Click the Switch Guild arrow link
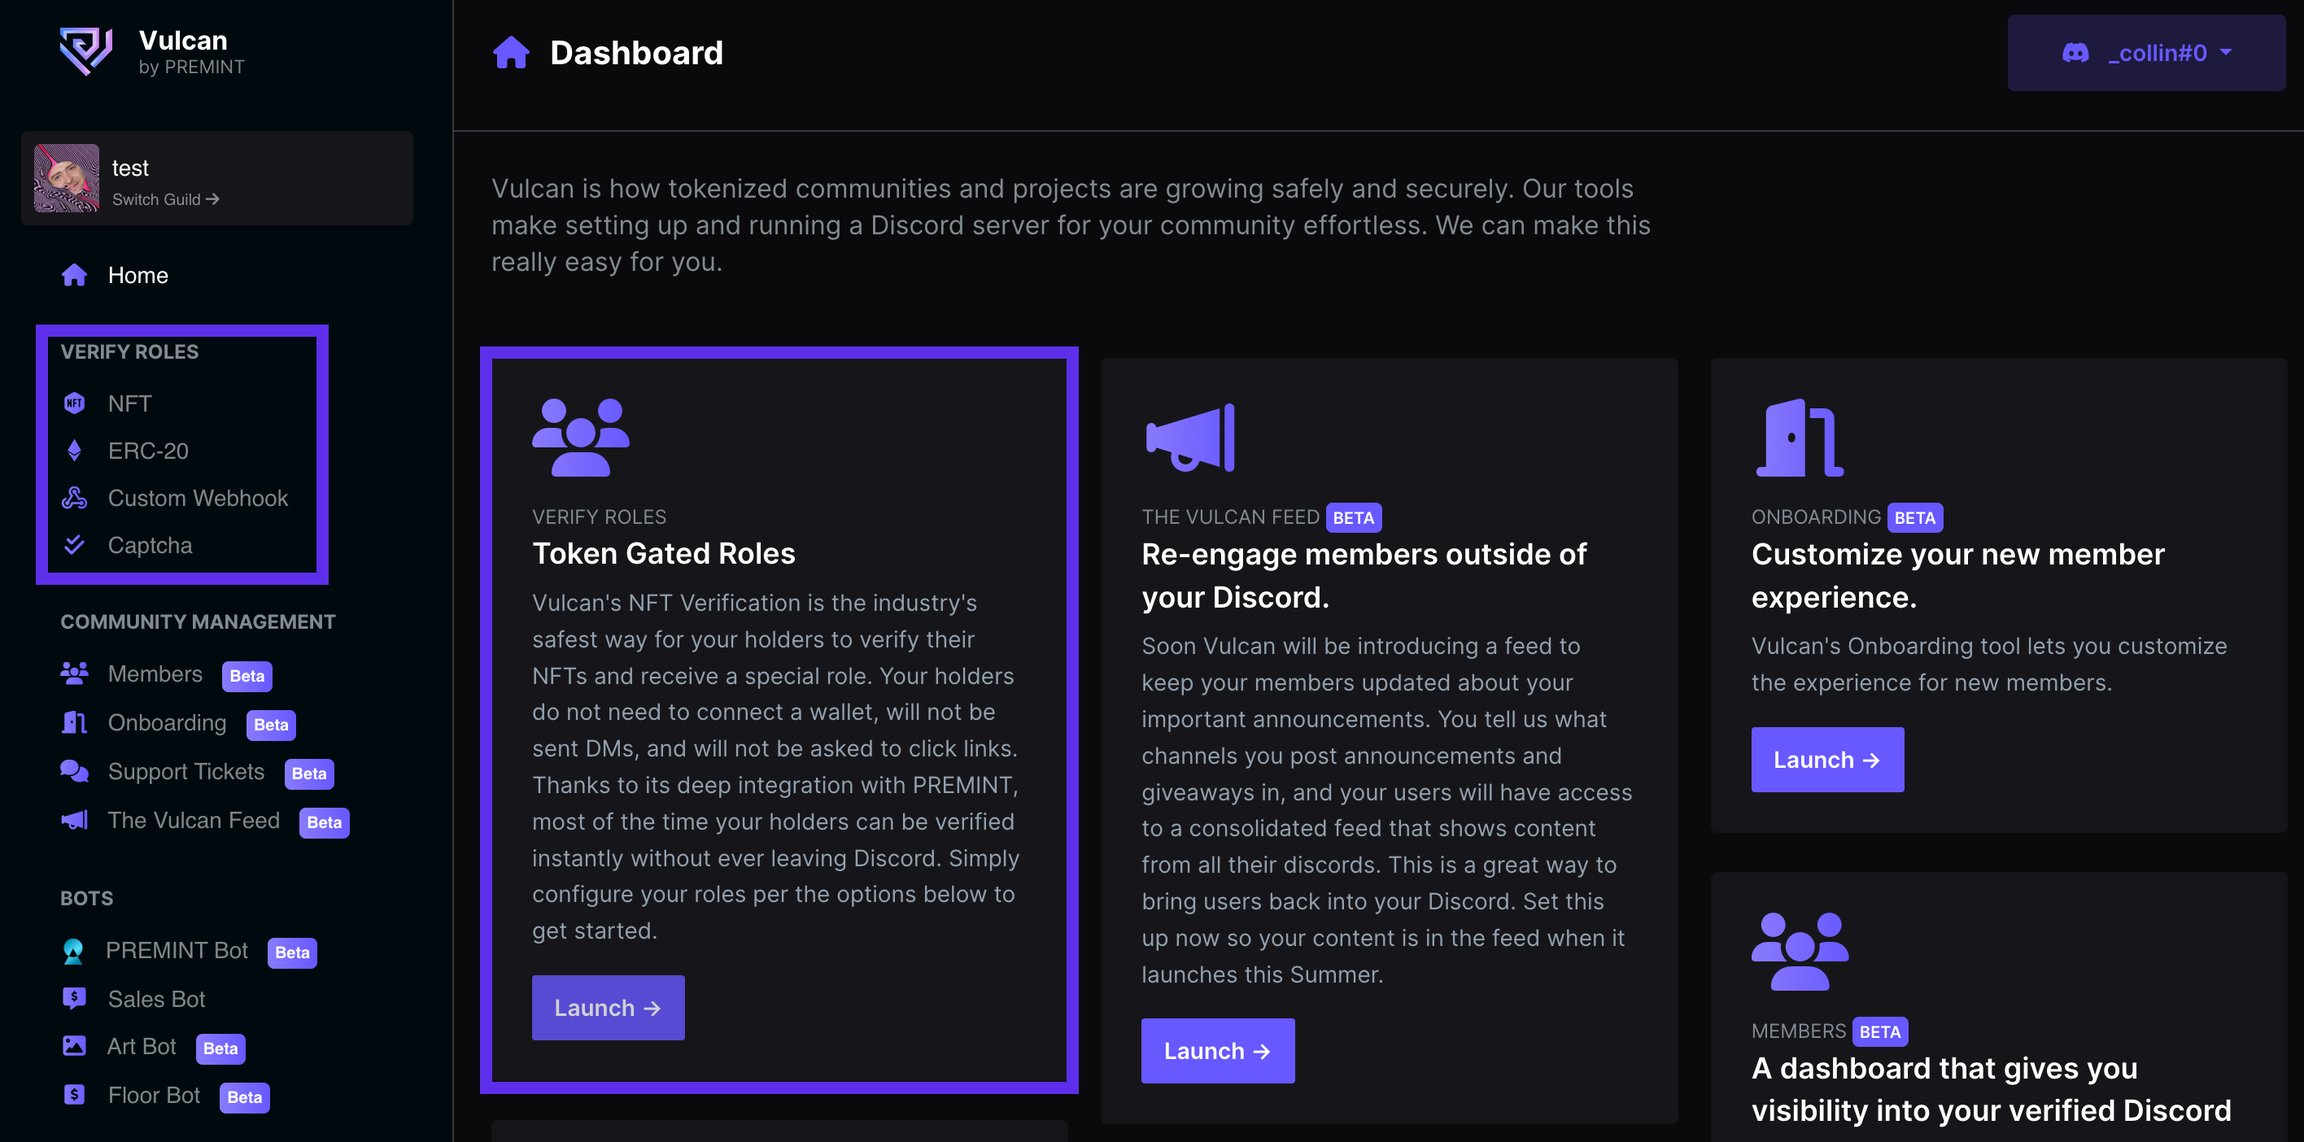Image resolution: width=2304 pixels, height=1142 pixels. pyautogui.click(x=166, y=199)
